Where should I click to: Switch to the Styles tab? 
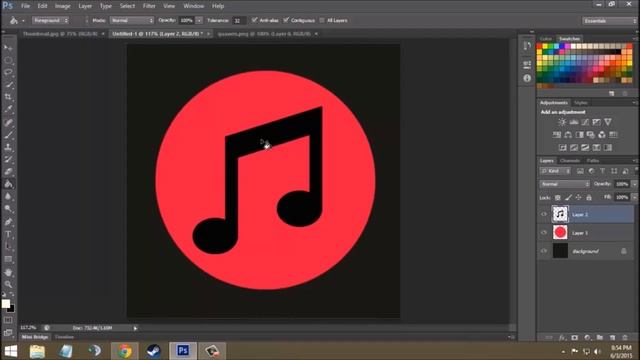point(580,103)
